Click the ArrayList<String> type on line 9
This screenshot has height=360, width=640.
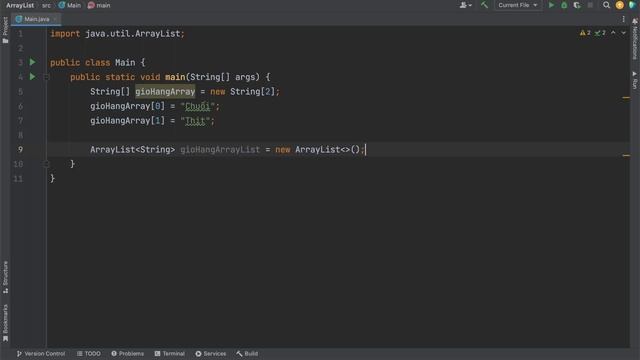click(133, 150)
